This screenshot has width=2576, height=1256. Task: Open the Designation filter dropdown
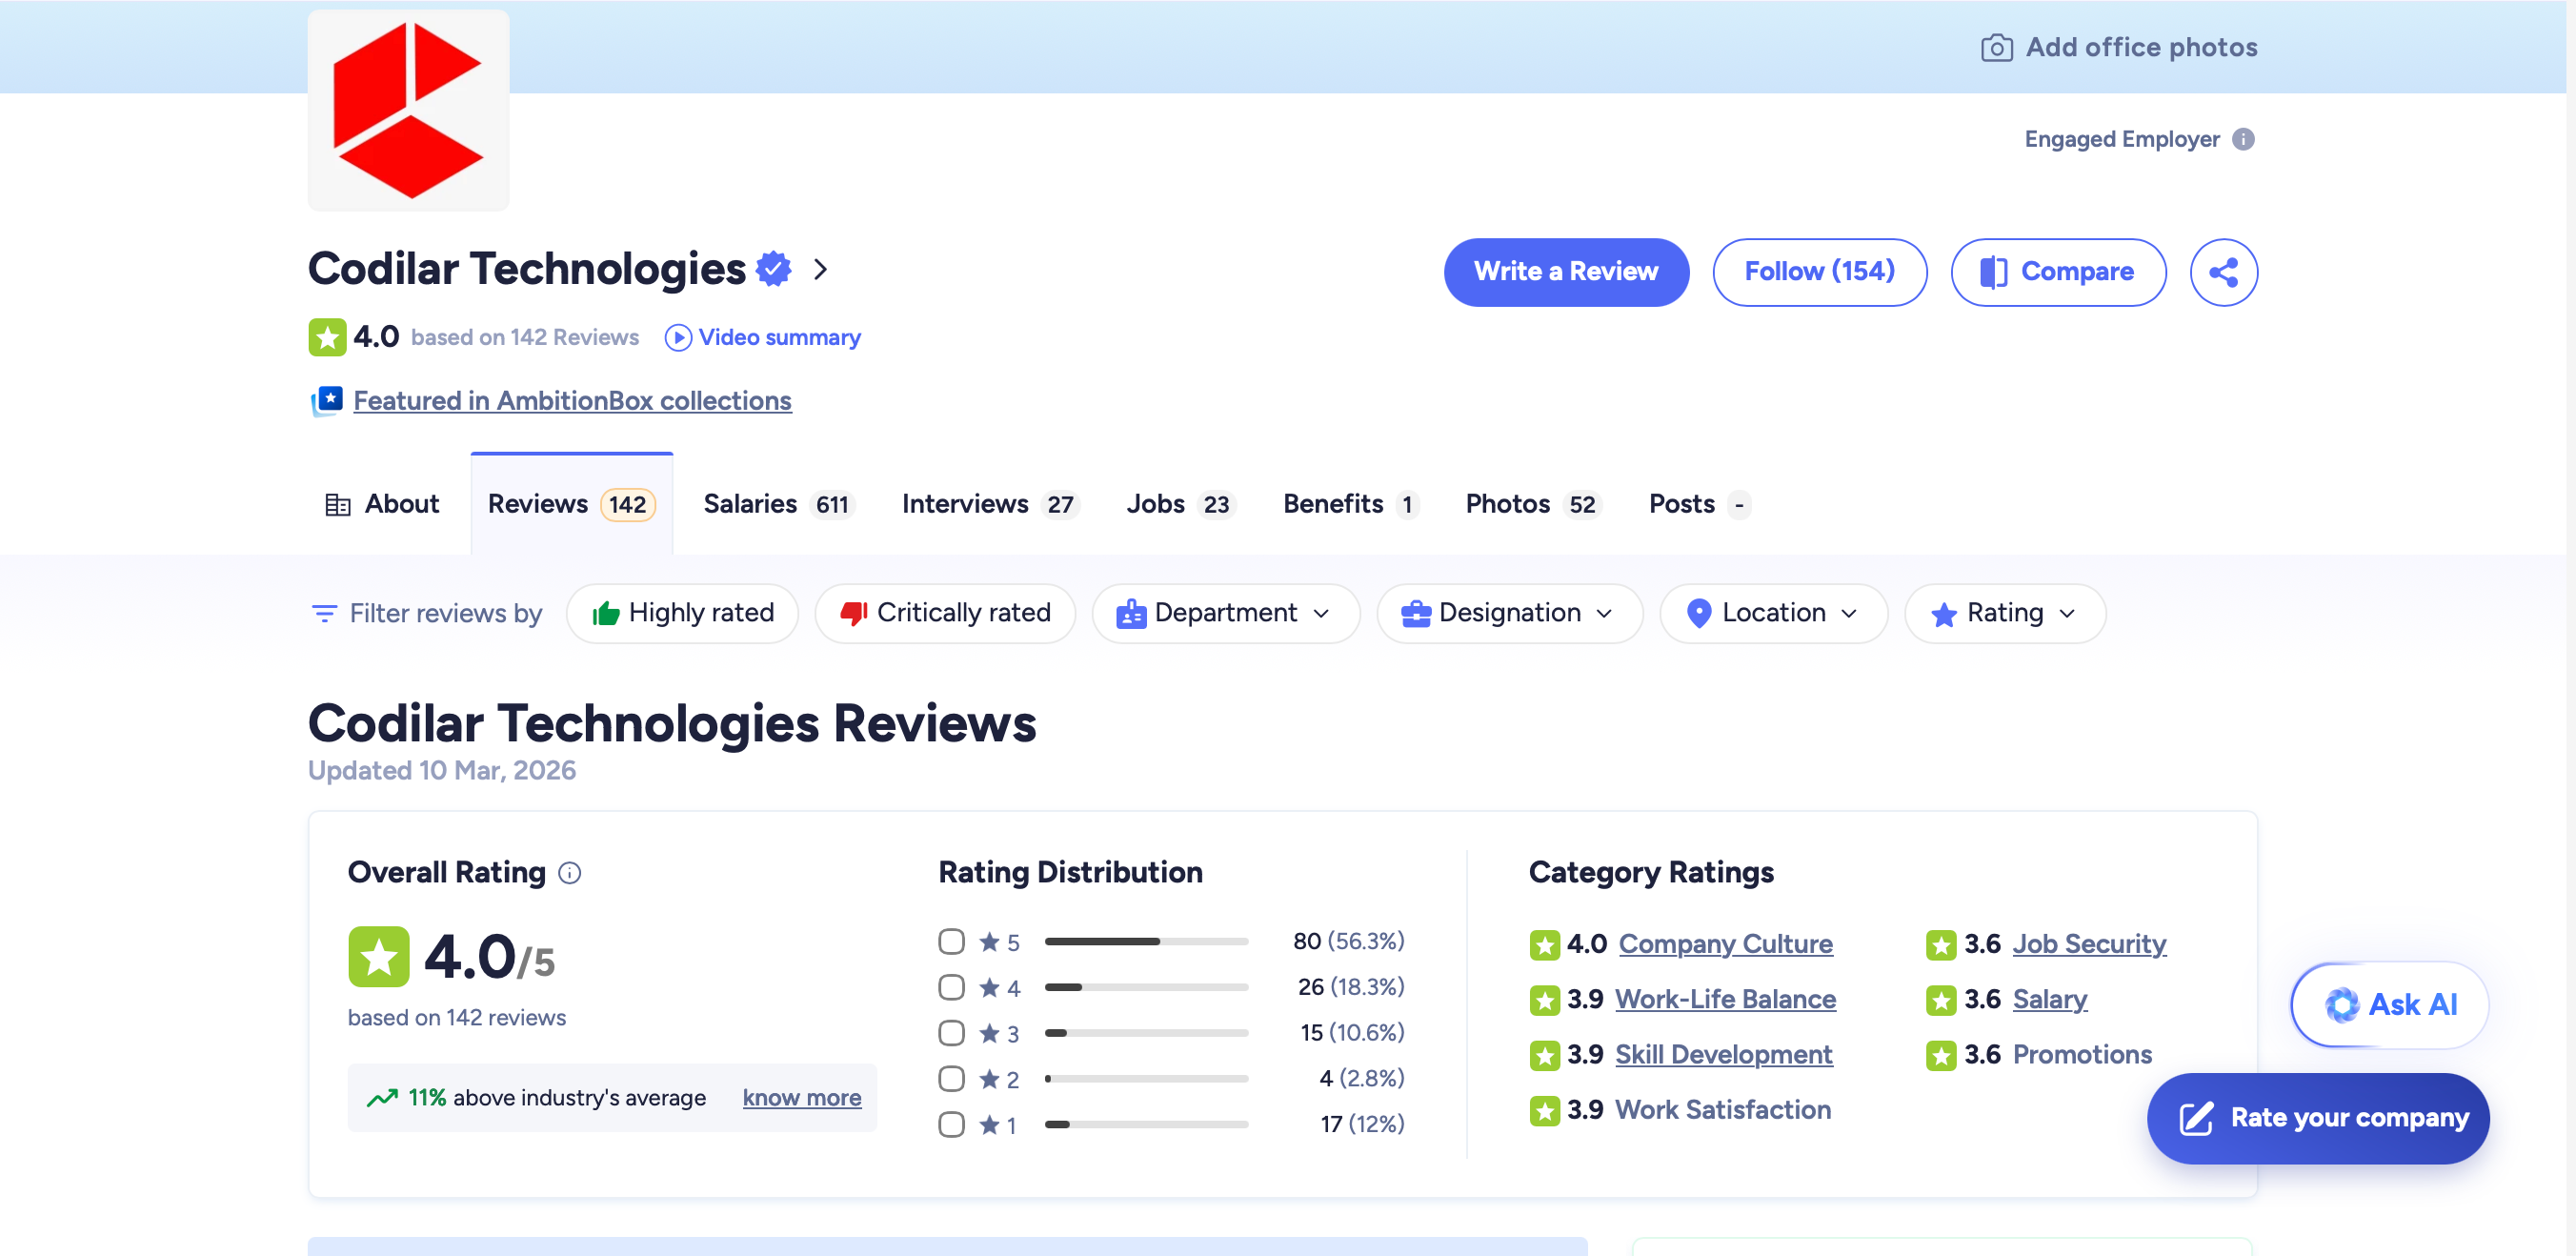pyautogui.click(x=1509, y=613)
